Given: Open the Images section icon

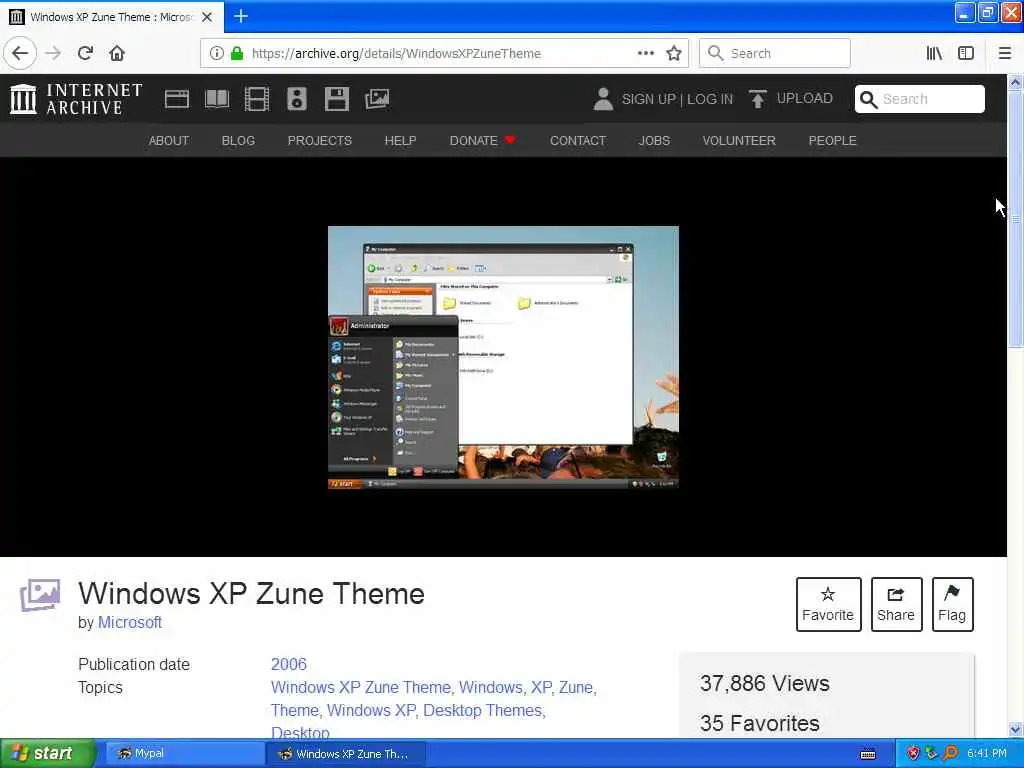Looking at the screenshot, I should click(377, 99).
